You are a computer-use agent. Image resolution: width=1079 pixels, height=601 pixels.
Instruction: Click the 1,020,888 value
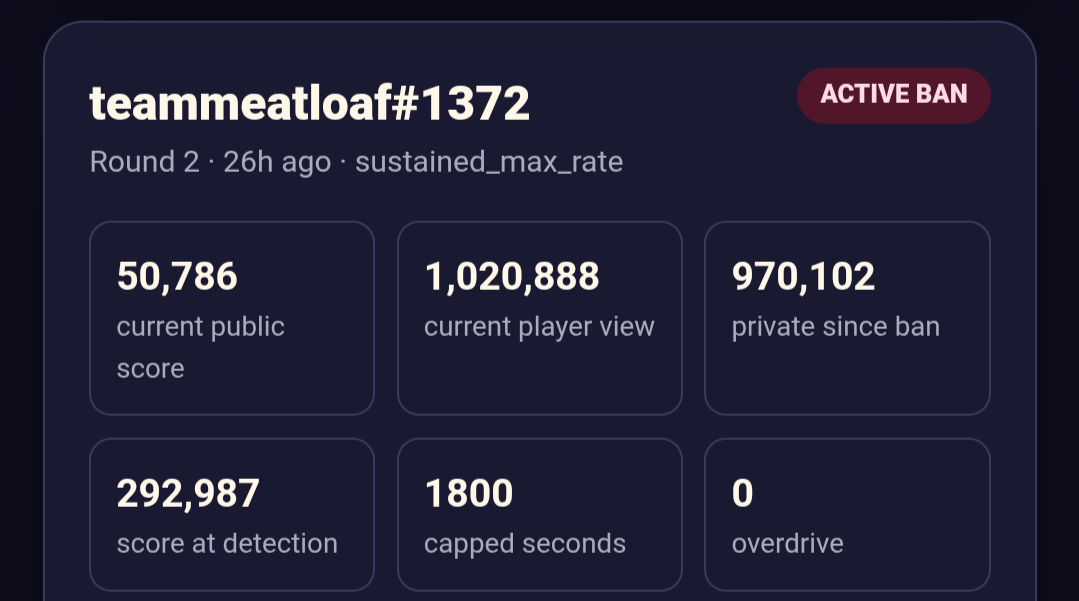click(x=512, y=277)
